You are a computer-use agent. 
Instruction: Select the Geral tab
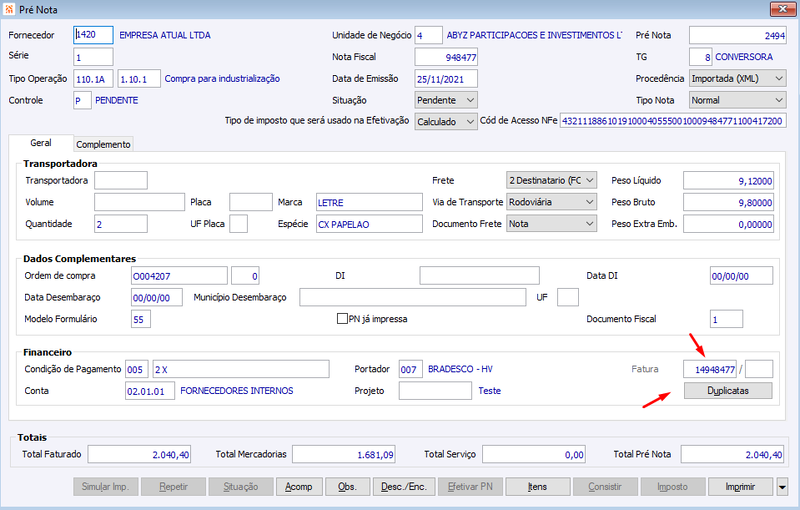coord(41,143)
